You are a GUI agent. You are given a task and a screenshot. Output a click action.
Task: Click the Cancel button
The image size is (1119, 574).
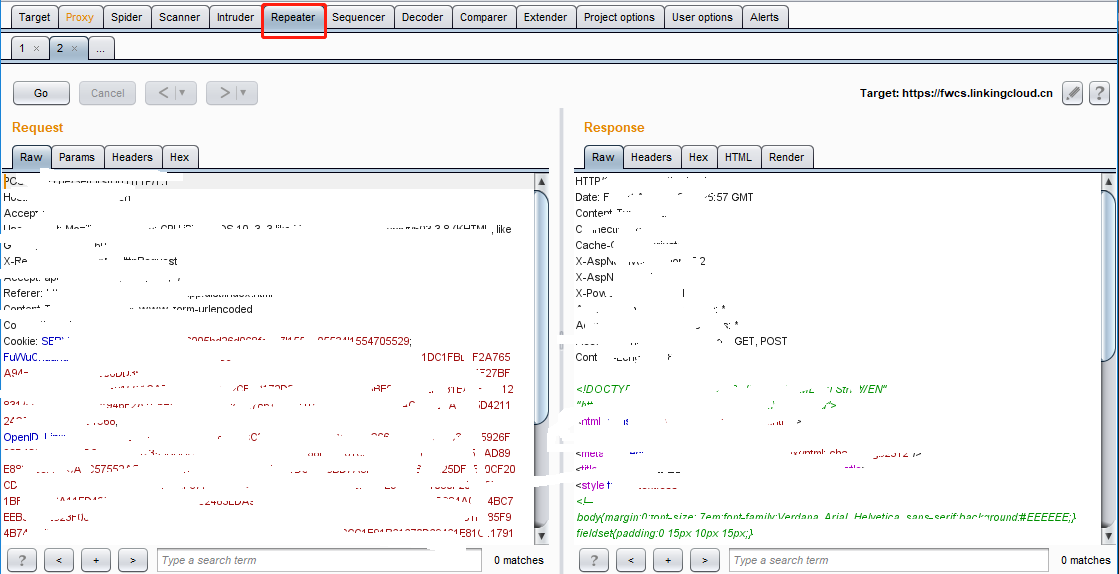click(108, 93)
